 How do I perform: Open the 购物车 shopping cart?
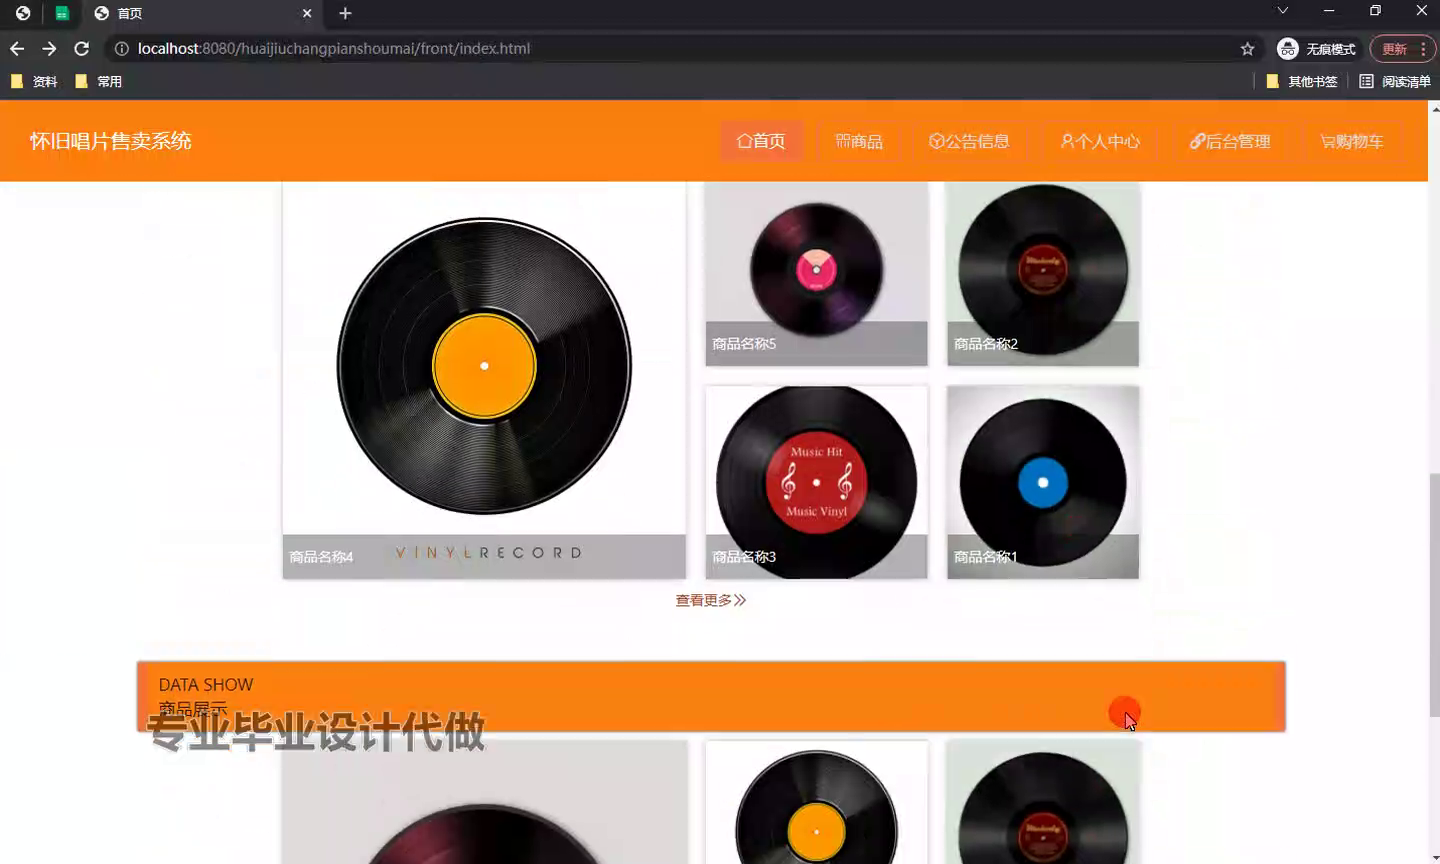[1352, 141]
